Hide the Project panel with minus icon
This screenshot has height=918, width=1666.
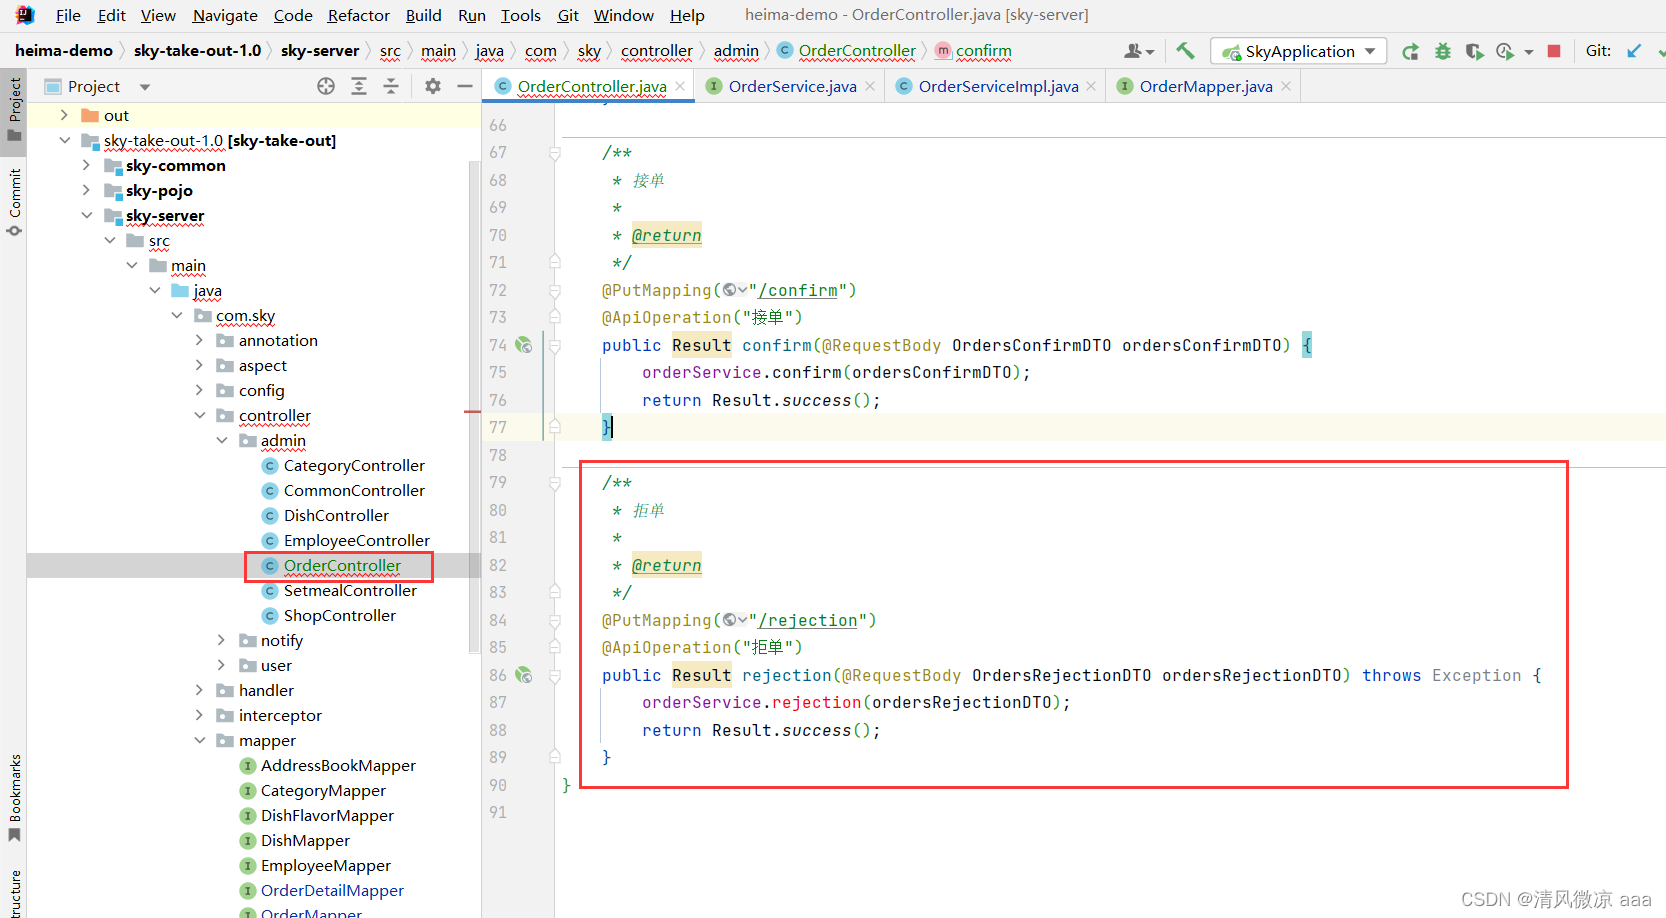(464, 87)
